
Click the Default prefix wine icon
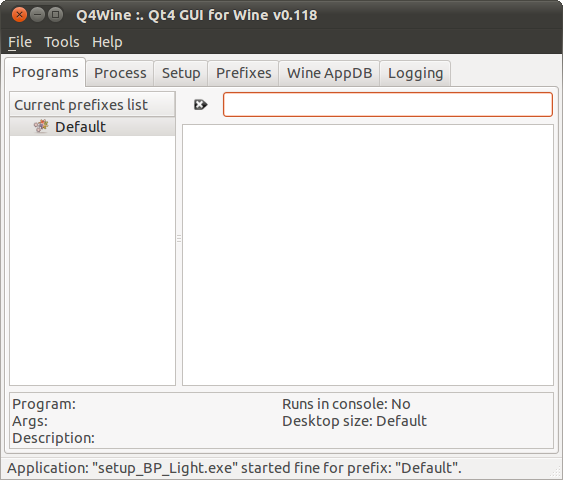click(41, 126)
